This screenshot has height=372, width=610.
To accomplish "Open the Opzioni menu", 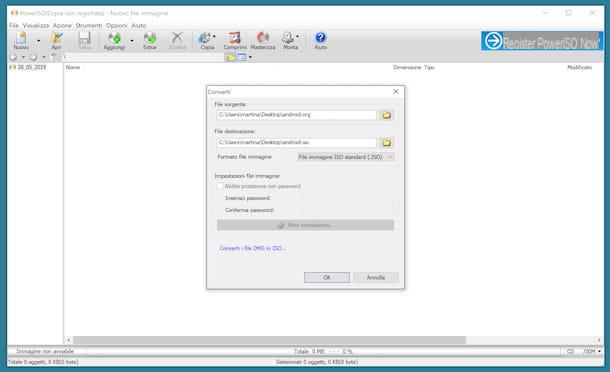I will (x=117, y=25).
